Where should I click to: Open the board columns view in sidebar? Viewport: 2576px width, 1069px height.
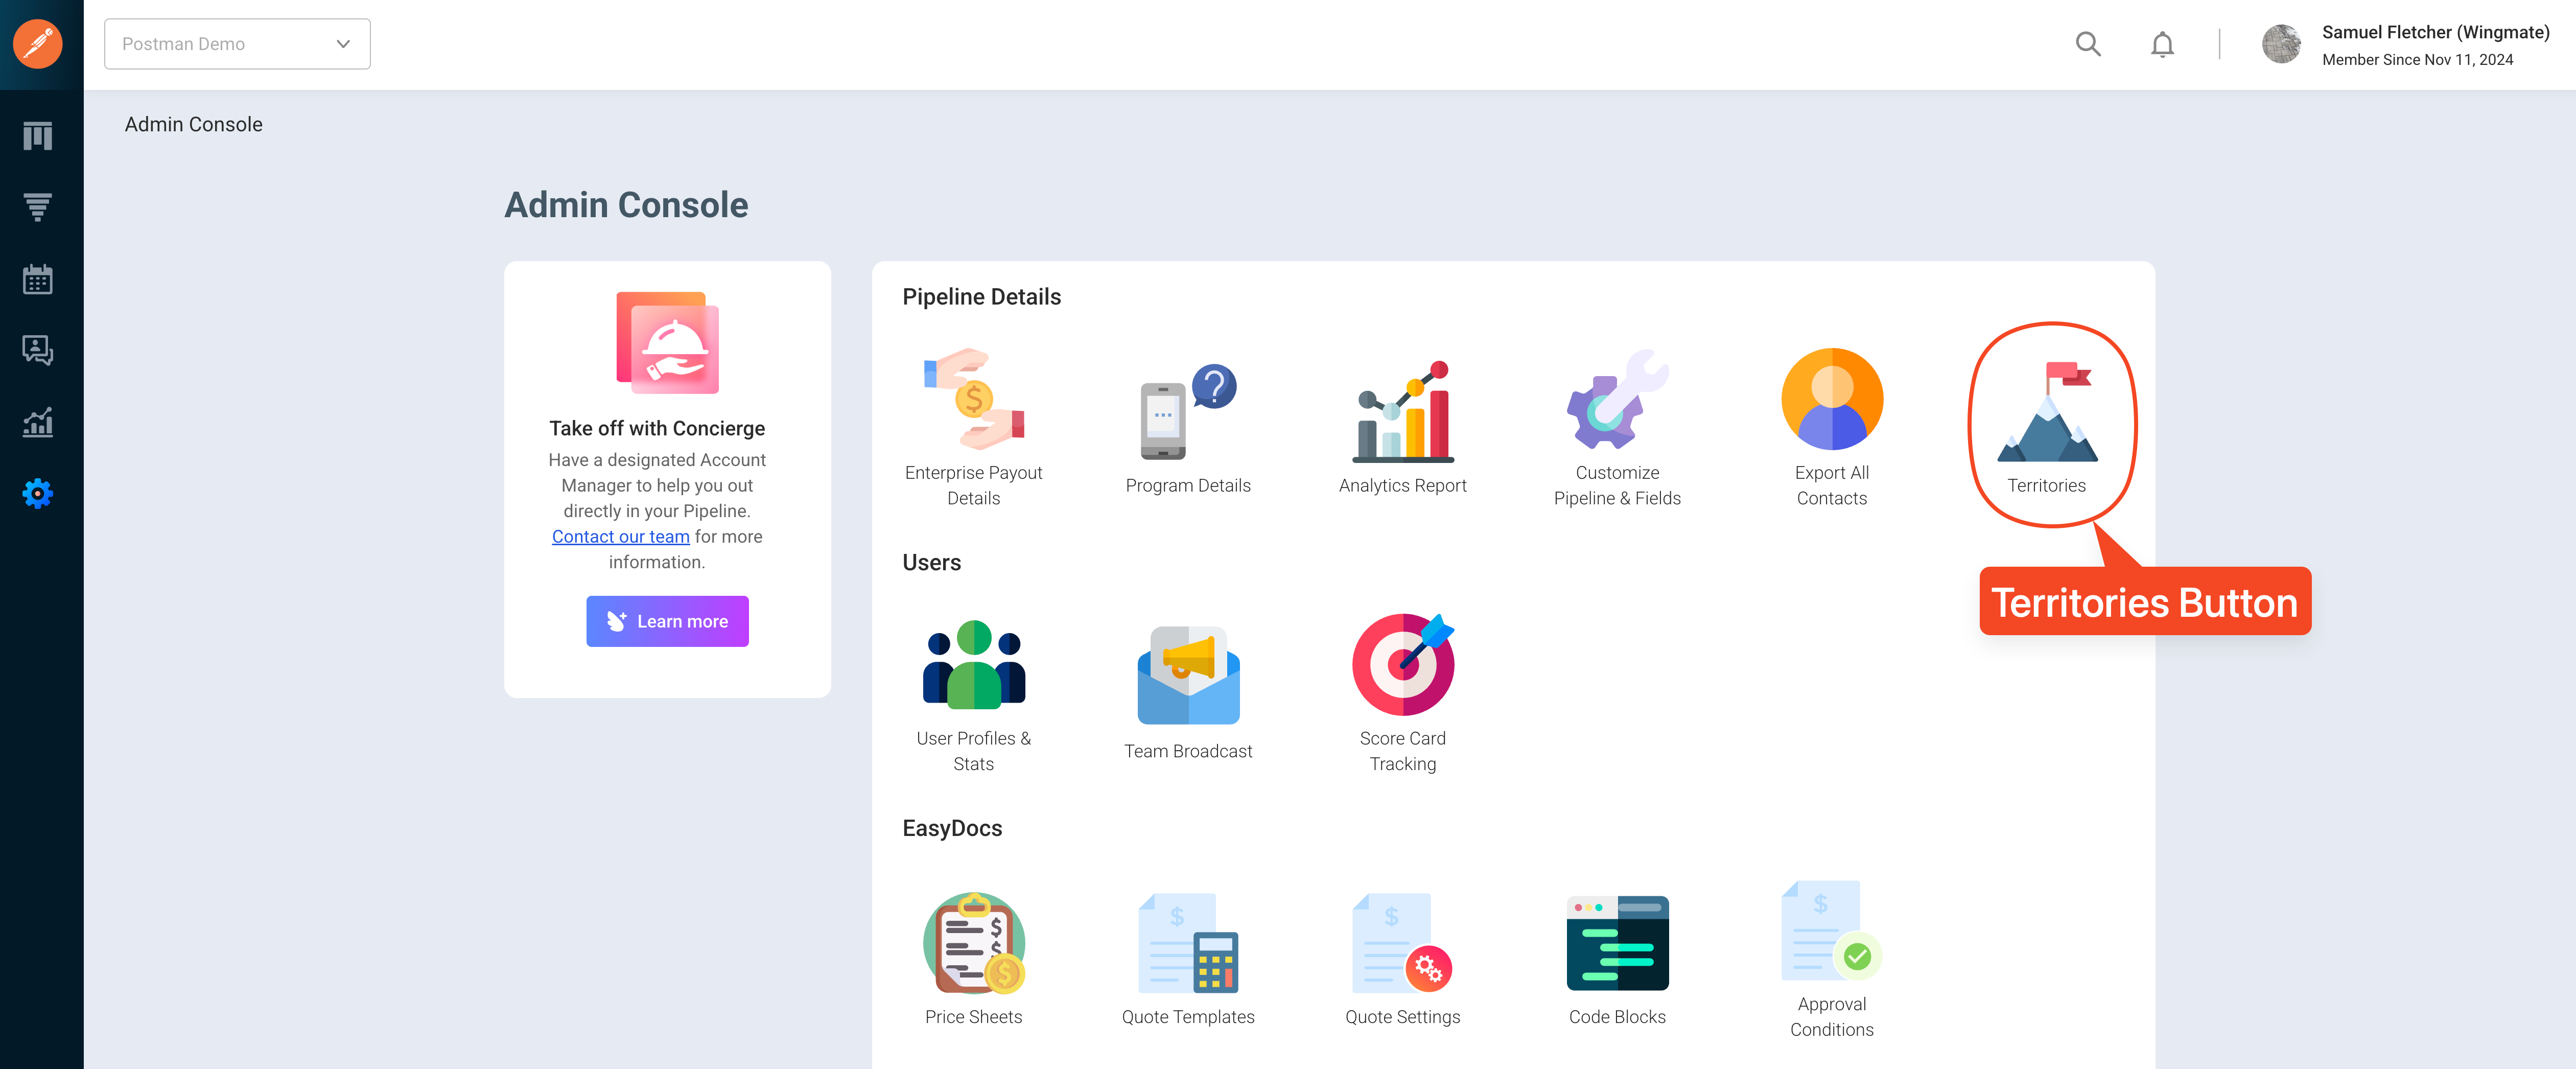38,136
